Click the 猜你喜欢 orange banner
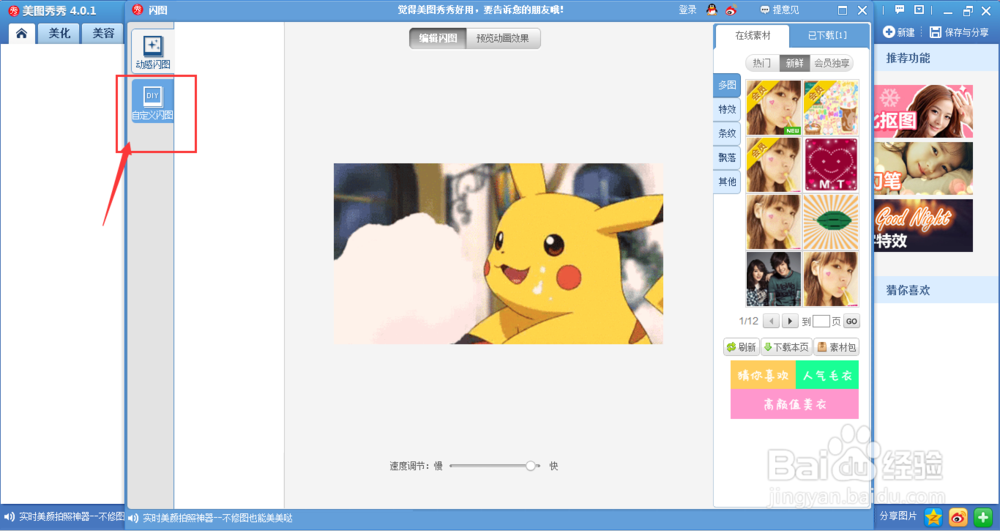The image size is (1000, 531). click(x=763, y=375)
